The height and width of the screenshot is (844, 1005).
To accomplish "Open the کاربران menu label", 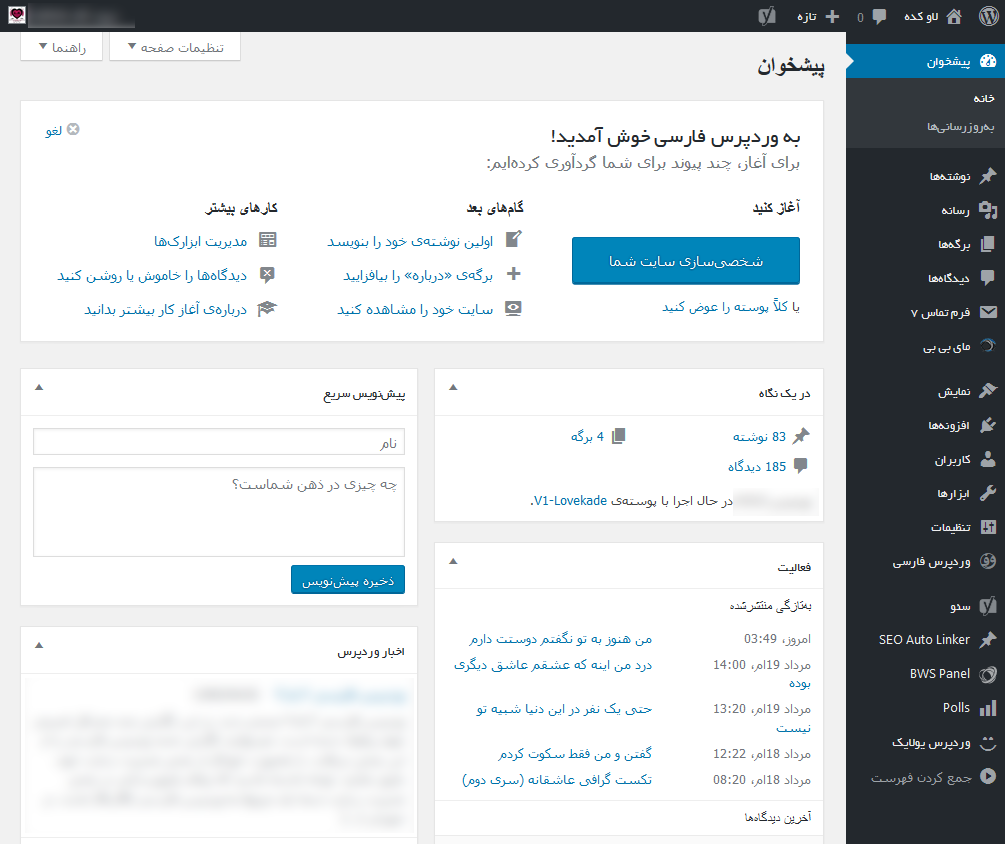I will 952,459.
